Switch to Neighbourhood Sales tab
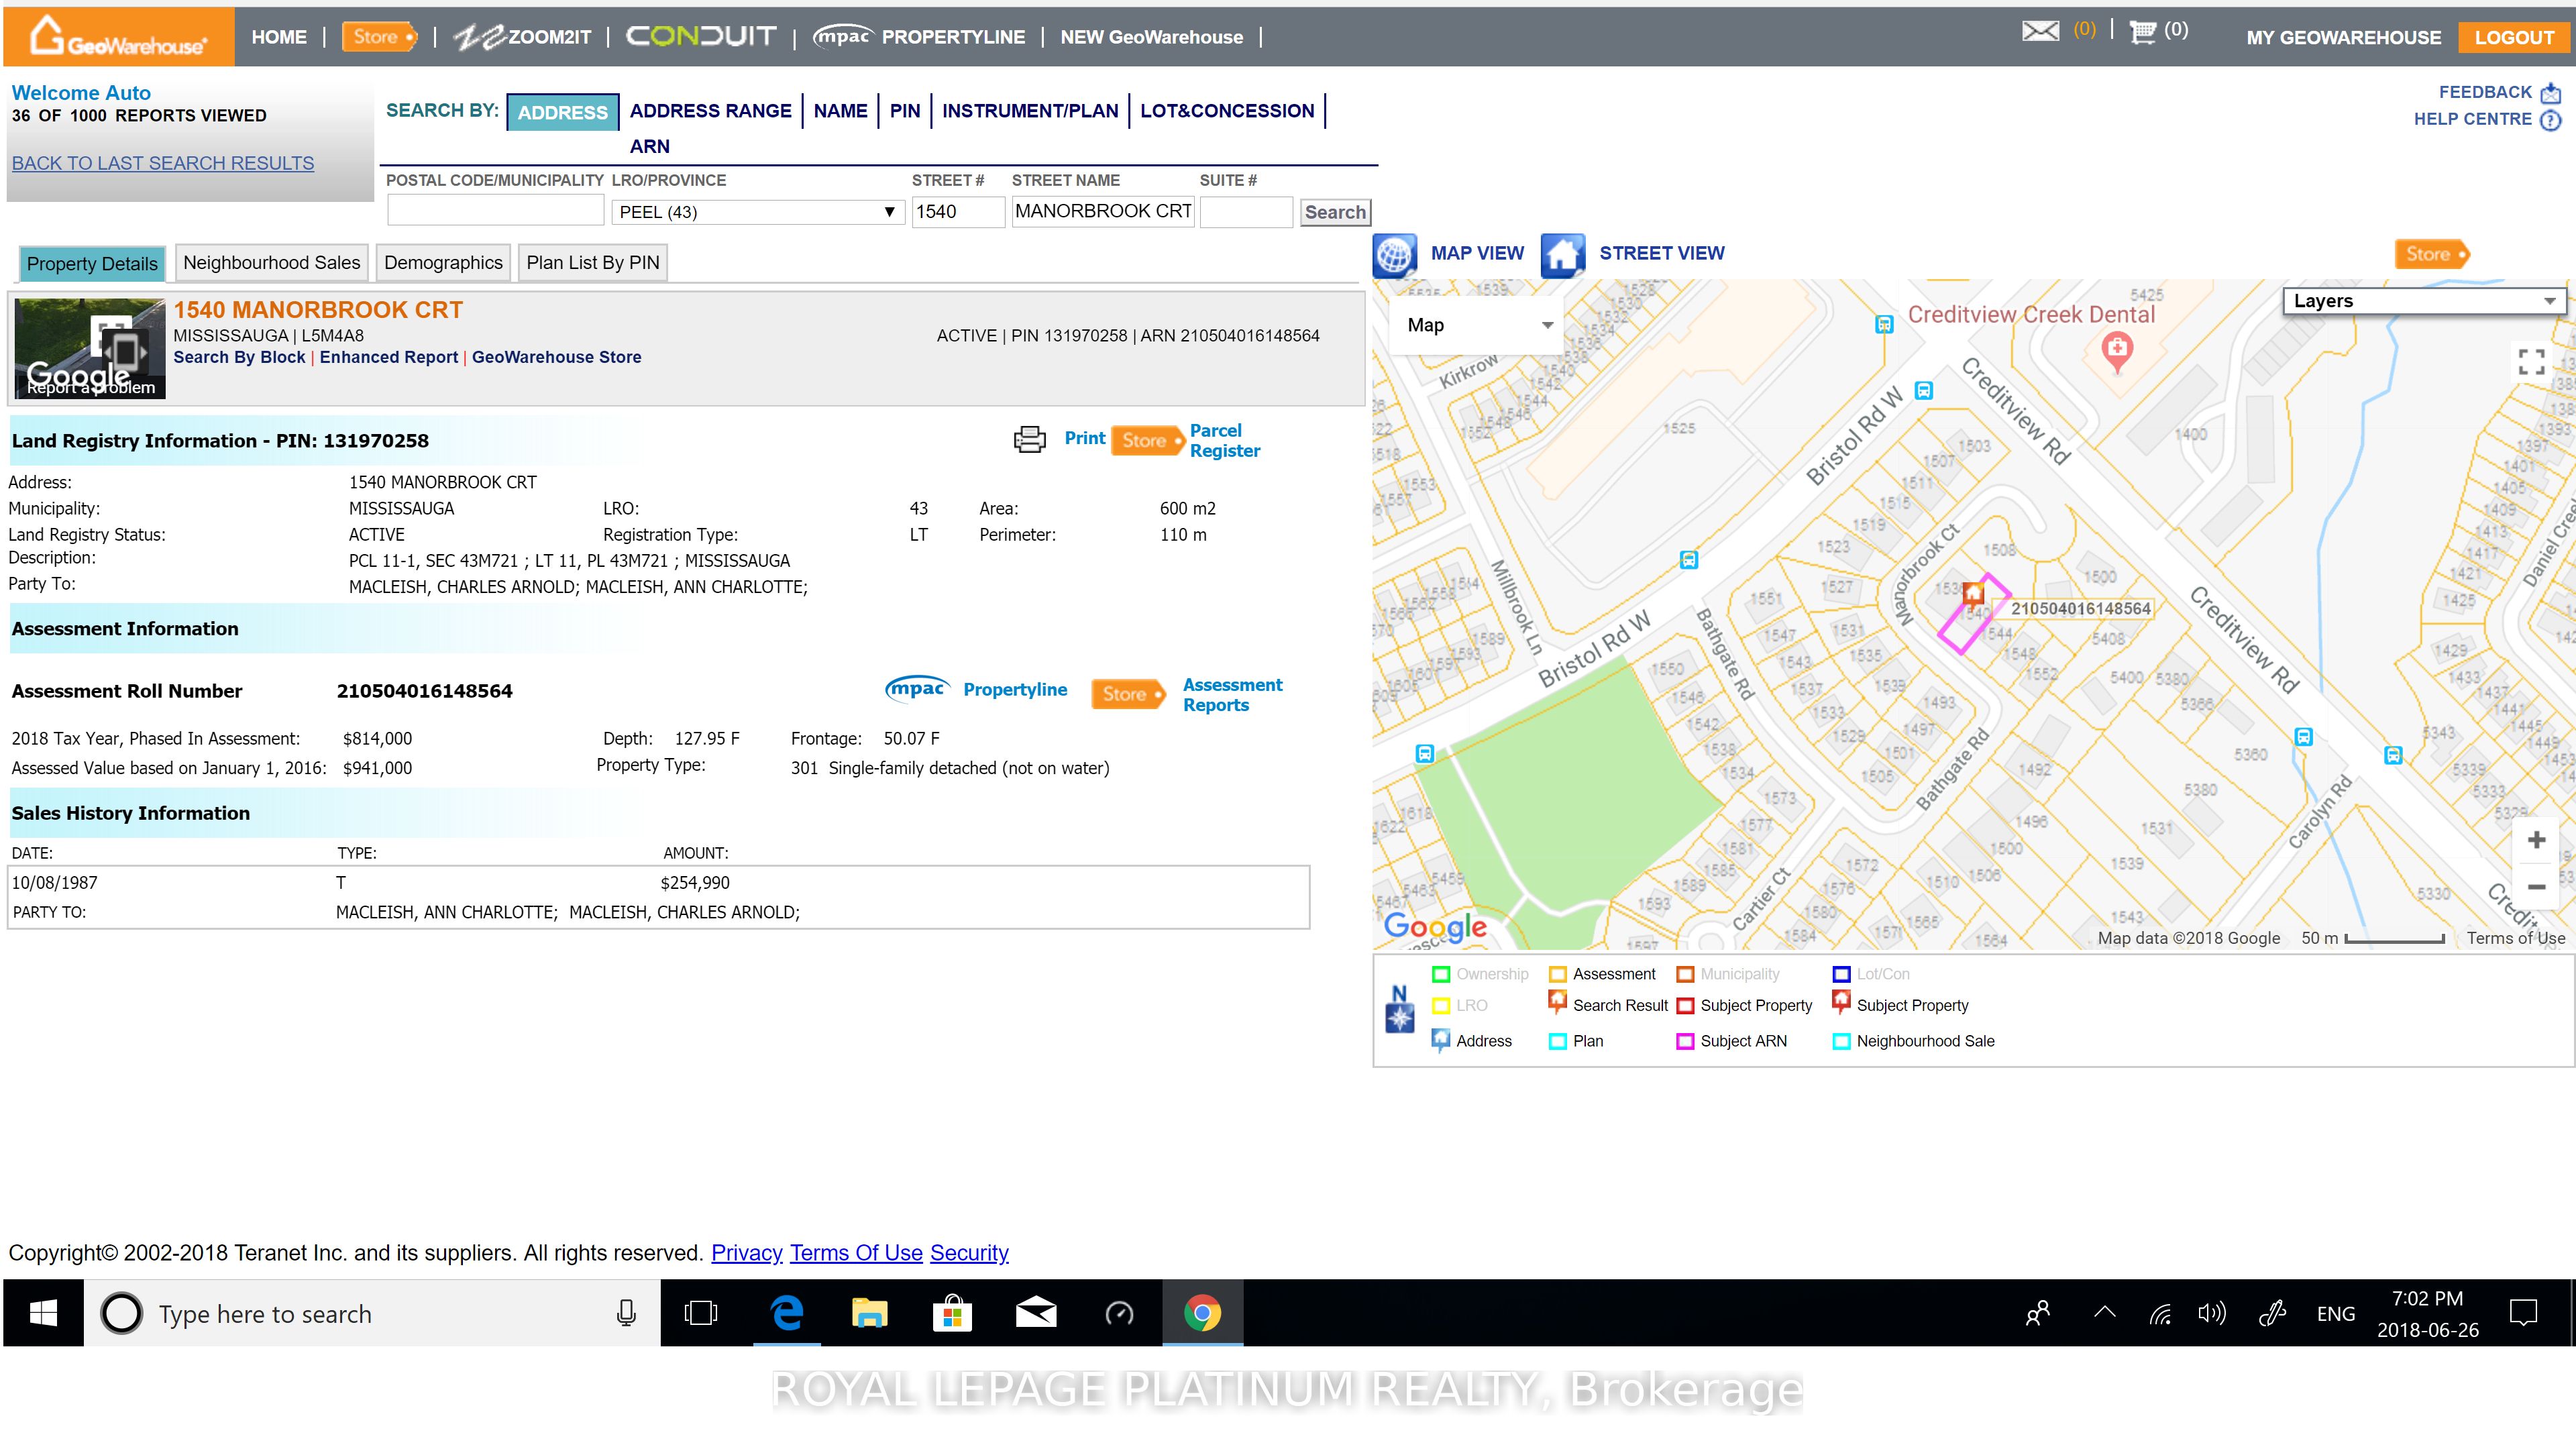Viewport: 2576px width, 1449px height. [271, 263]
